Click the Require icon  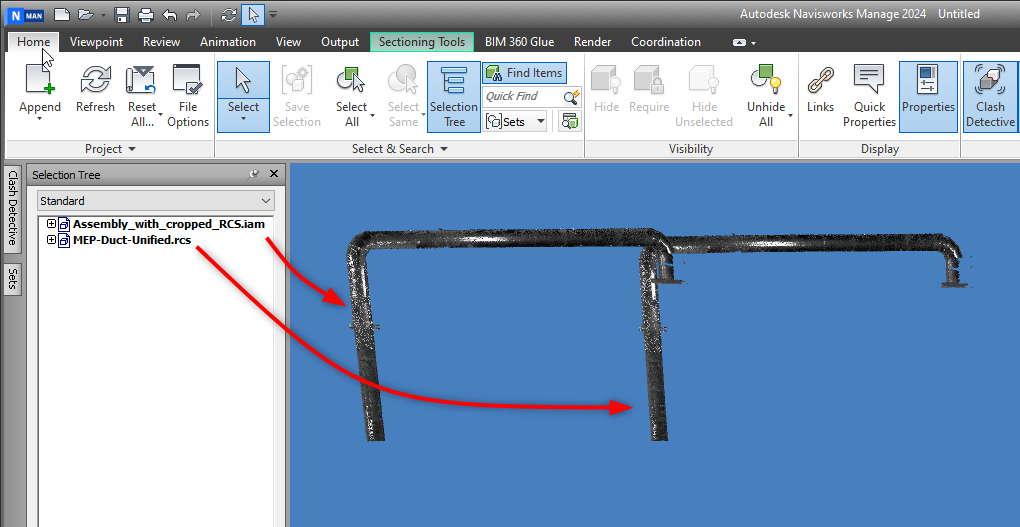pyautogui.click(x=649, y=80)
